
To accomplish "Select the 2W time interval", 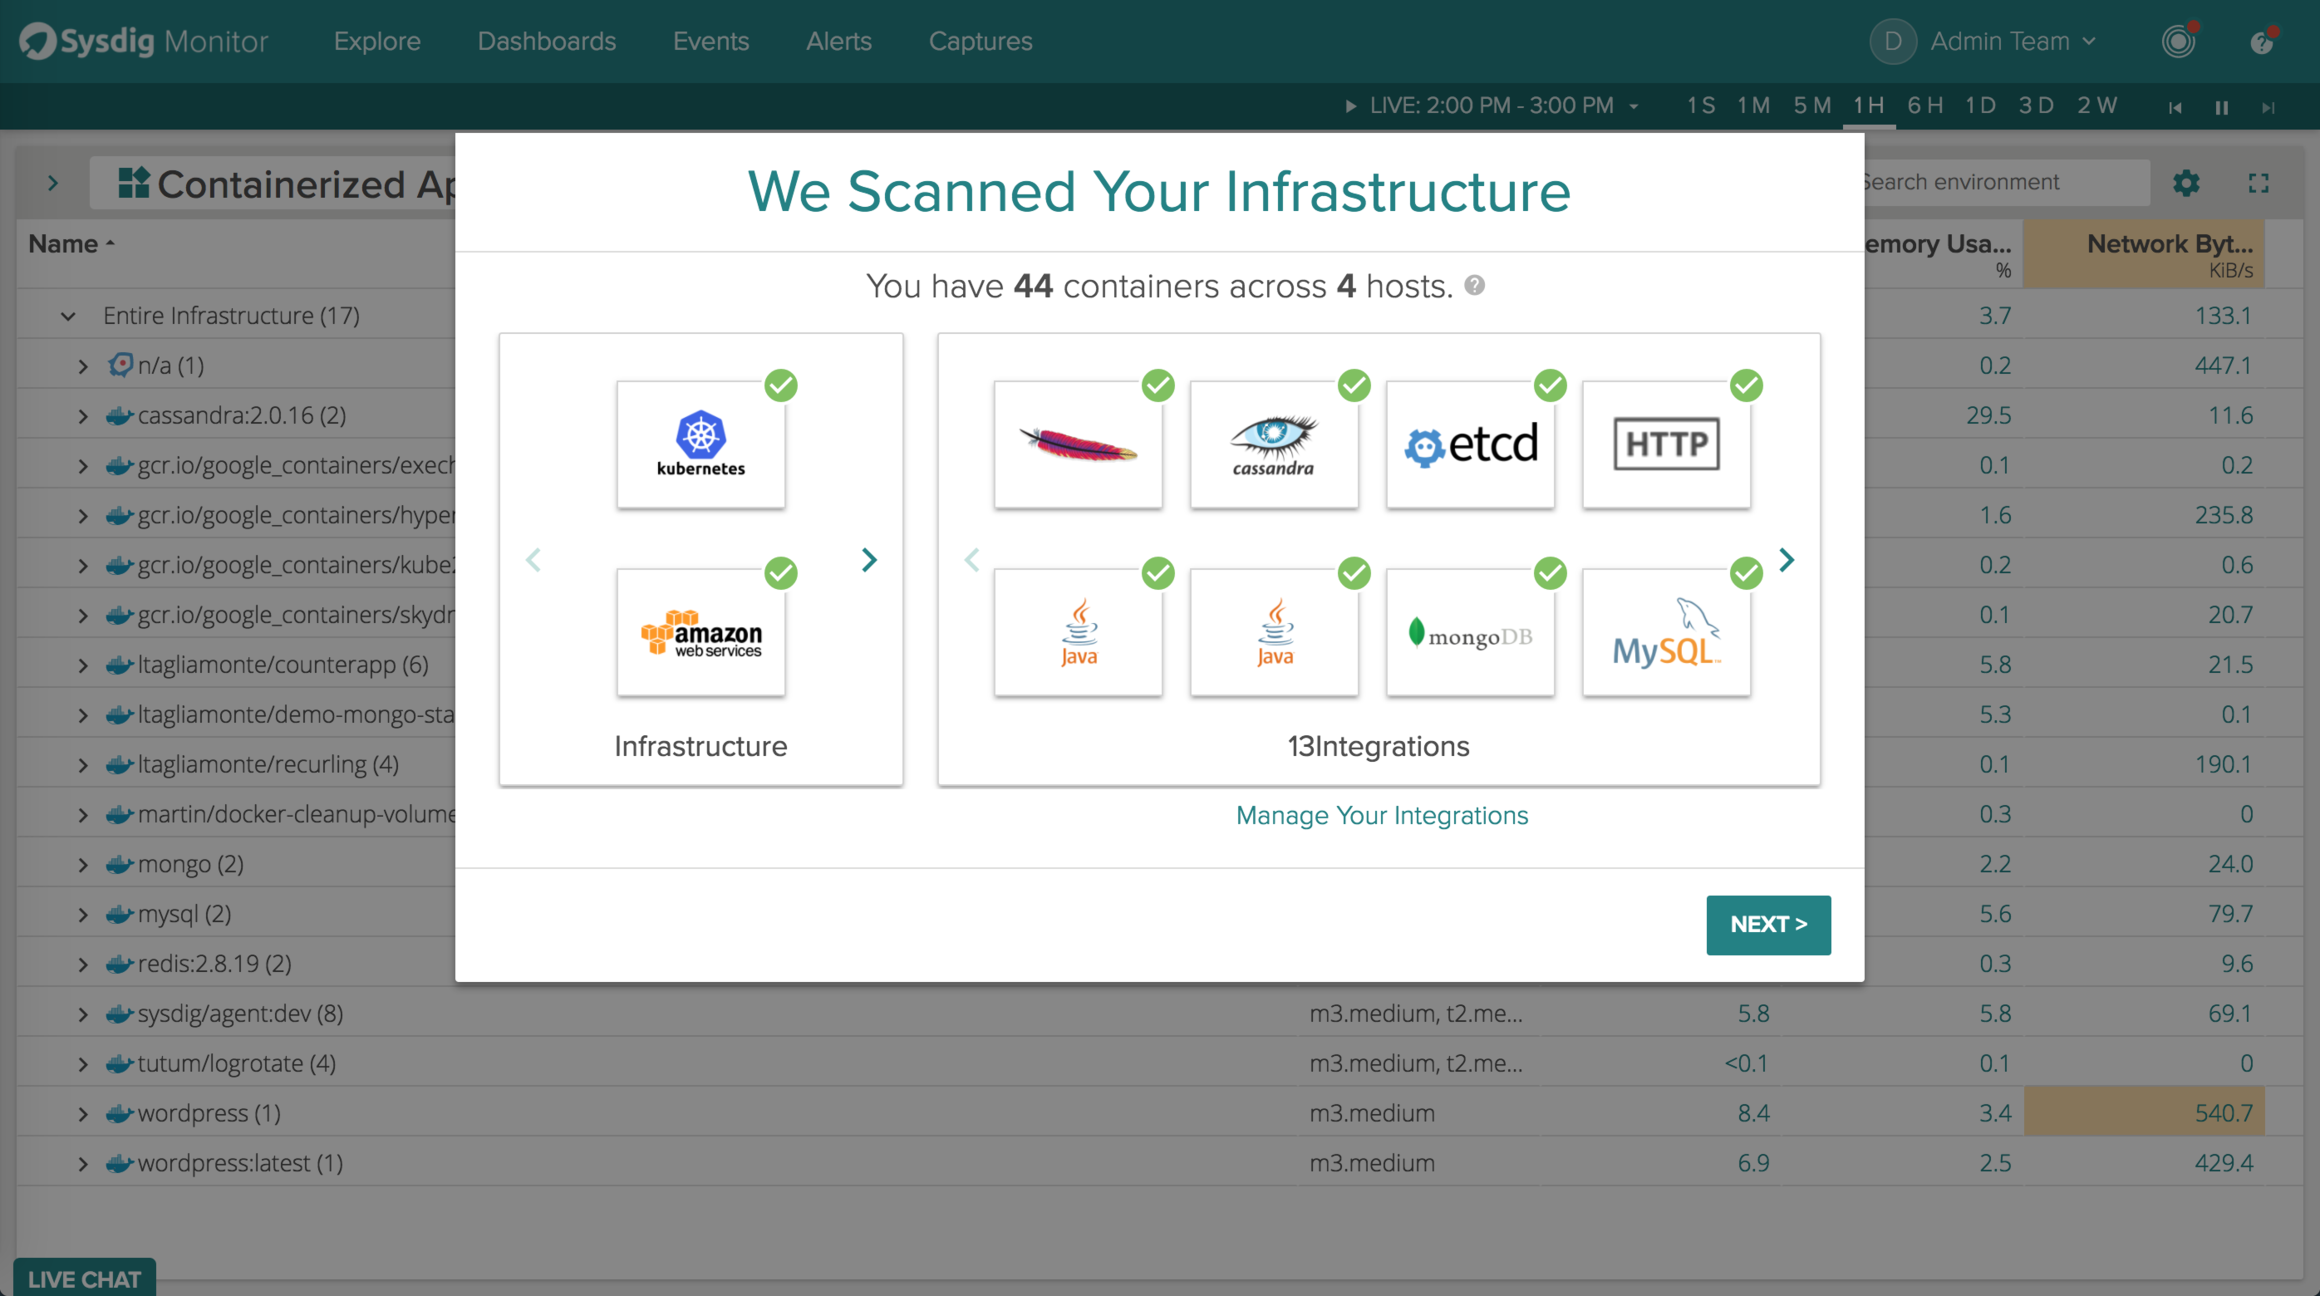I will tap(2097, 106).
